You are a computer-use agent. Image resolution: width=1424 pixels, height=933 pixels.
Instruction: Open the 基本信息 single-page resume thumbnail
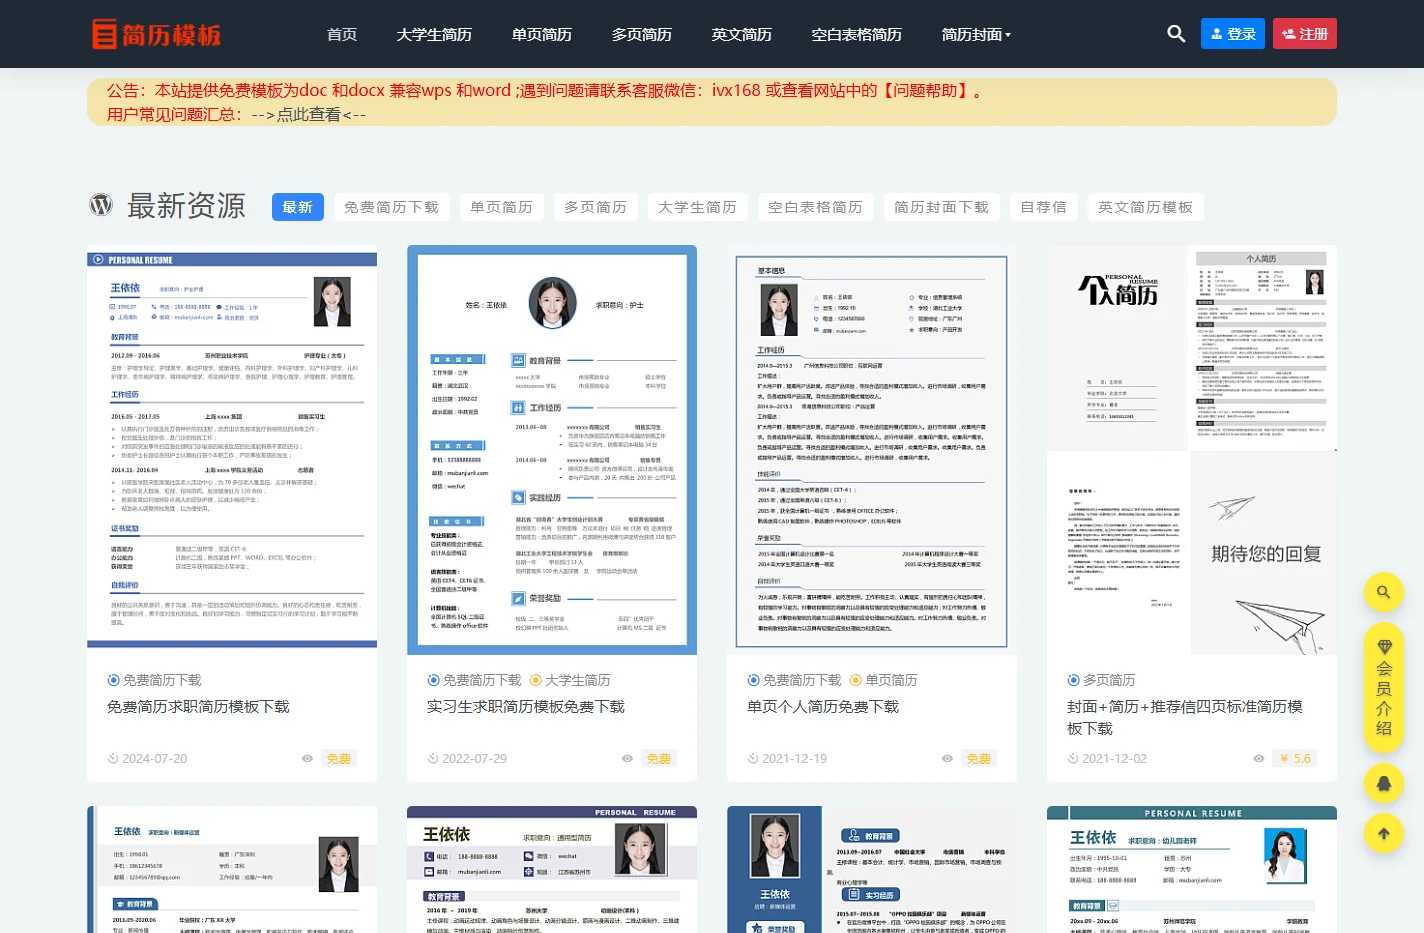tap(872, 450)
